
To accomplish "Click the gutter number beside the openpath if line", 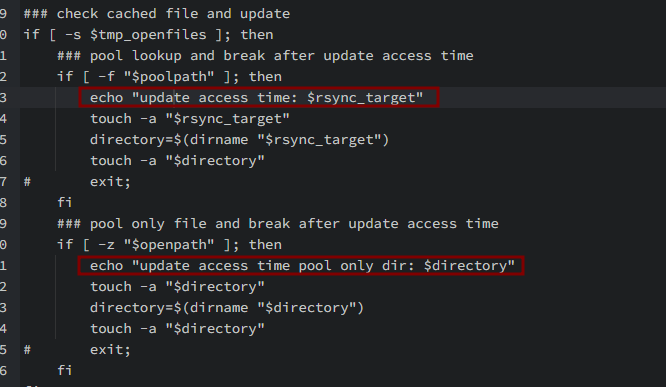I will click(3, 245).
